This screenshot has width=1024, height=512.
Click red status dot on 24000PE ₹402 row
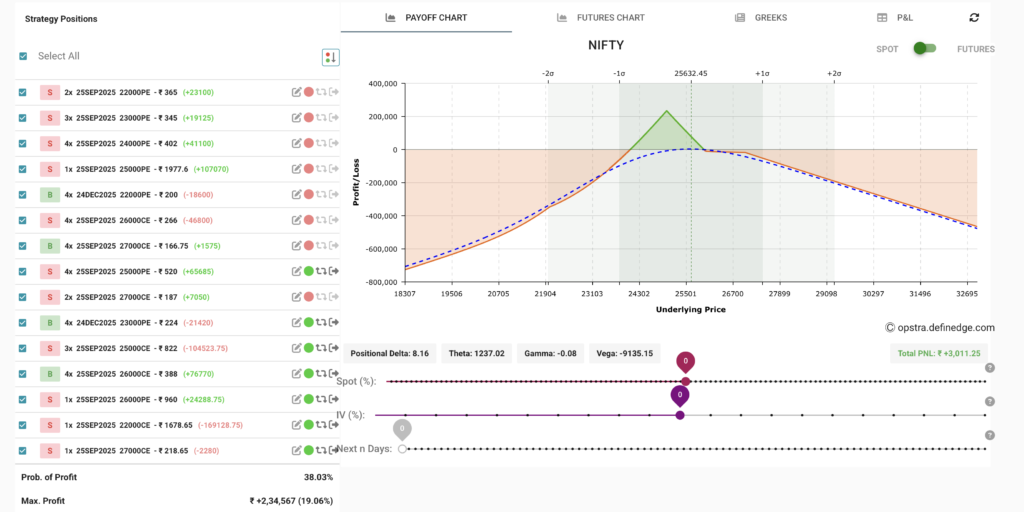click(x=309, y=143)
